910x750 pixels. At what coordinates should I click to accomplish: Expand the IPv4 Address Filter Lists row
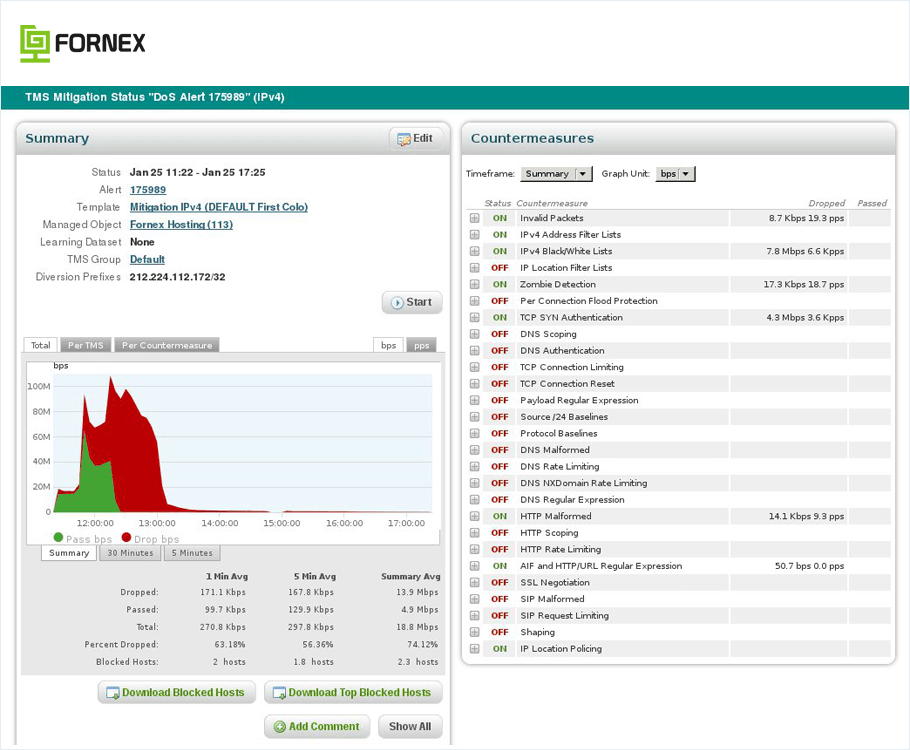[x=475, y=235]
